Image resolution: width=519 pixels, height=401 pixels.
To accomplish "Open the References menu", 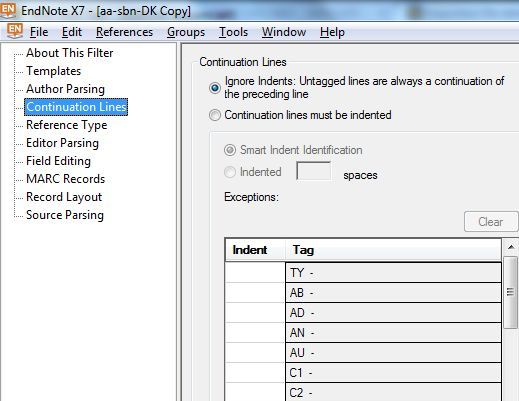I will tap(124, 32).
